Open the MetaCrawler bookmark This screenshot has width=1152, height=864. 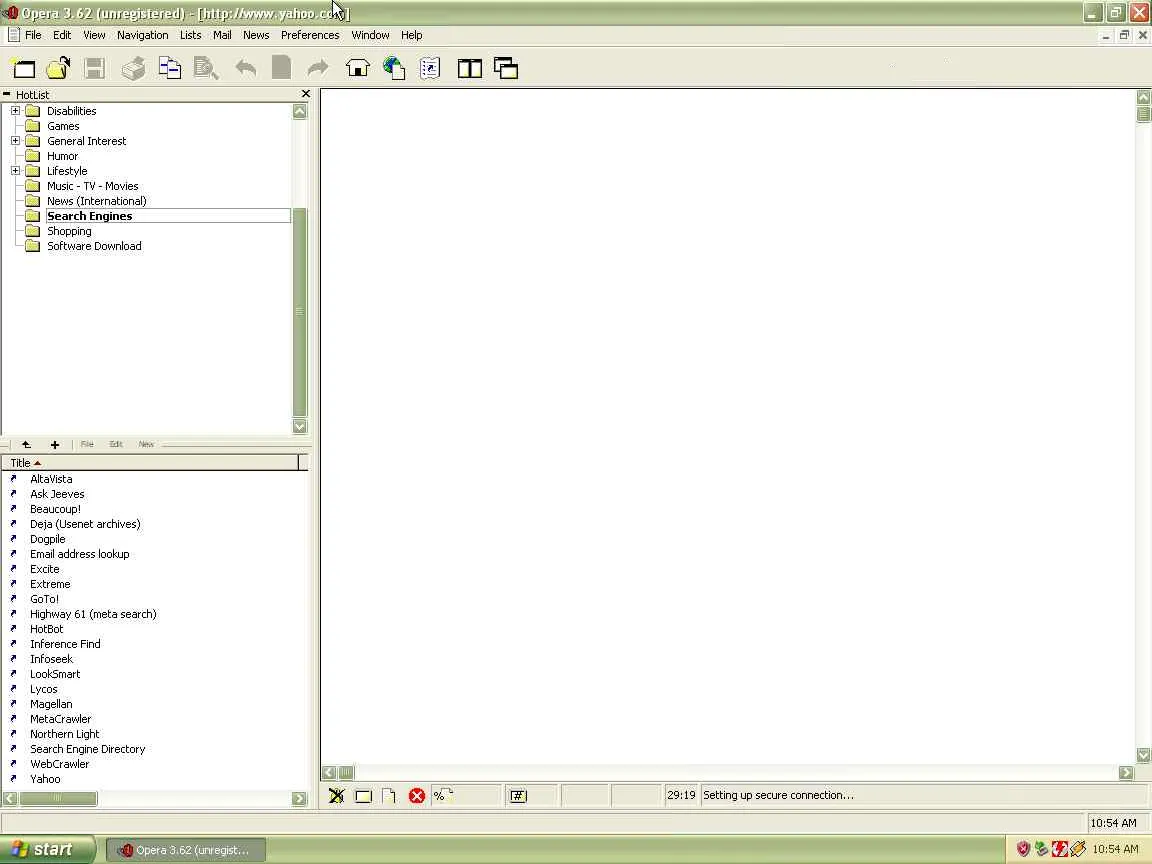[60, 719]
